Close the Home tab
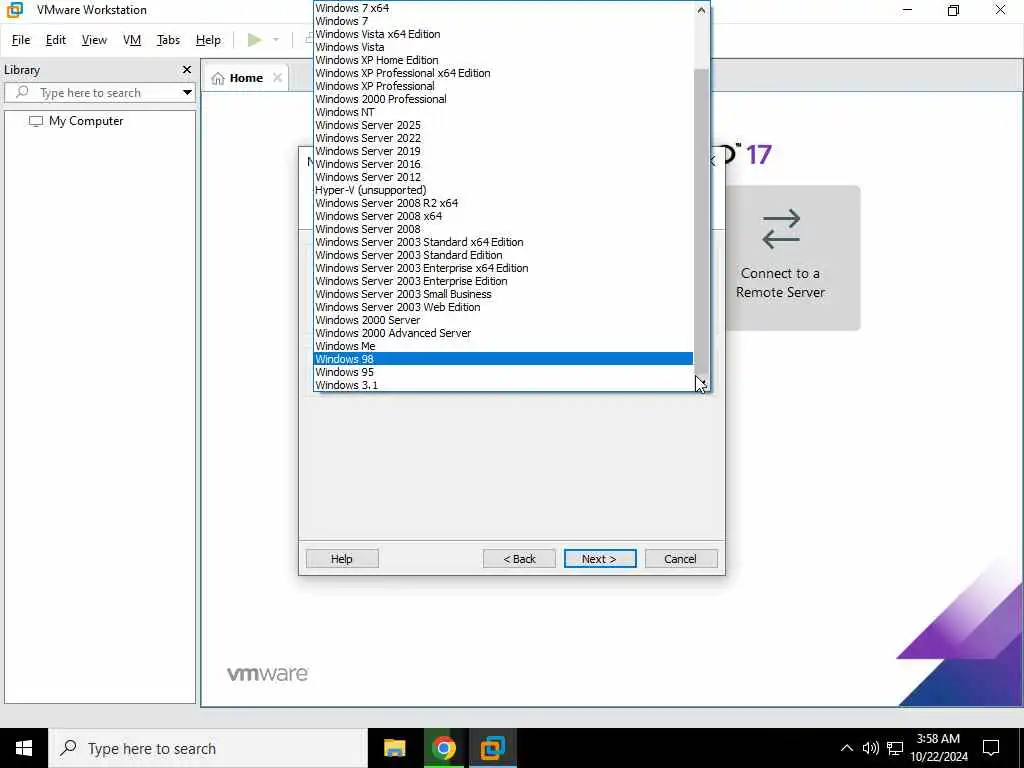Viewport: 1024px width, 768px height. click(x=278, y=78)
